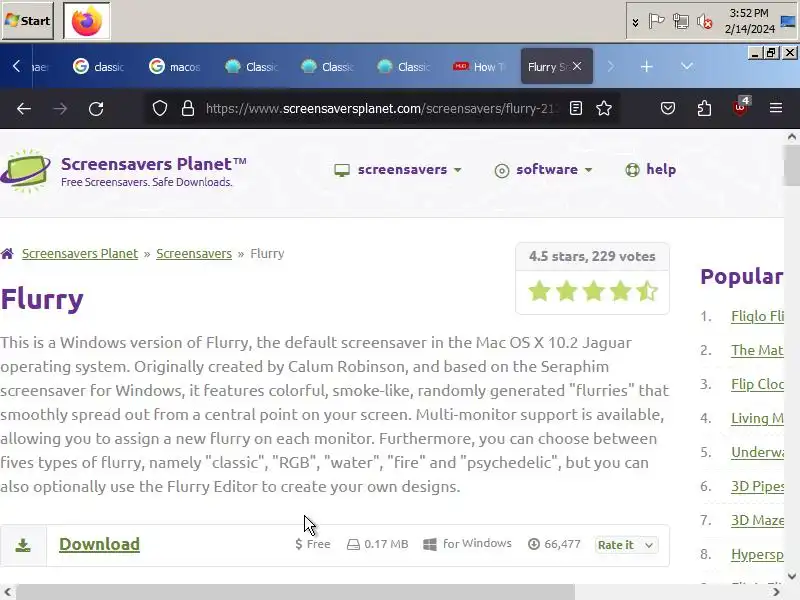Click the Download link
The height and width of the screenshot is (600, 800).
point(99,544)
